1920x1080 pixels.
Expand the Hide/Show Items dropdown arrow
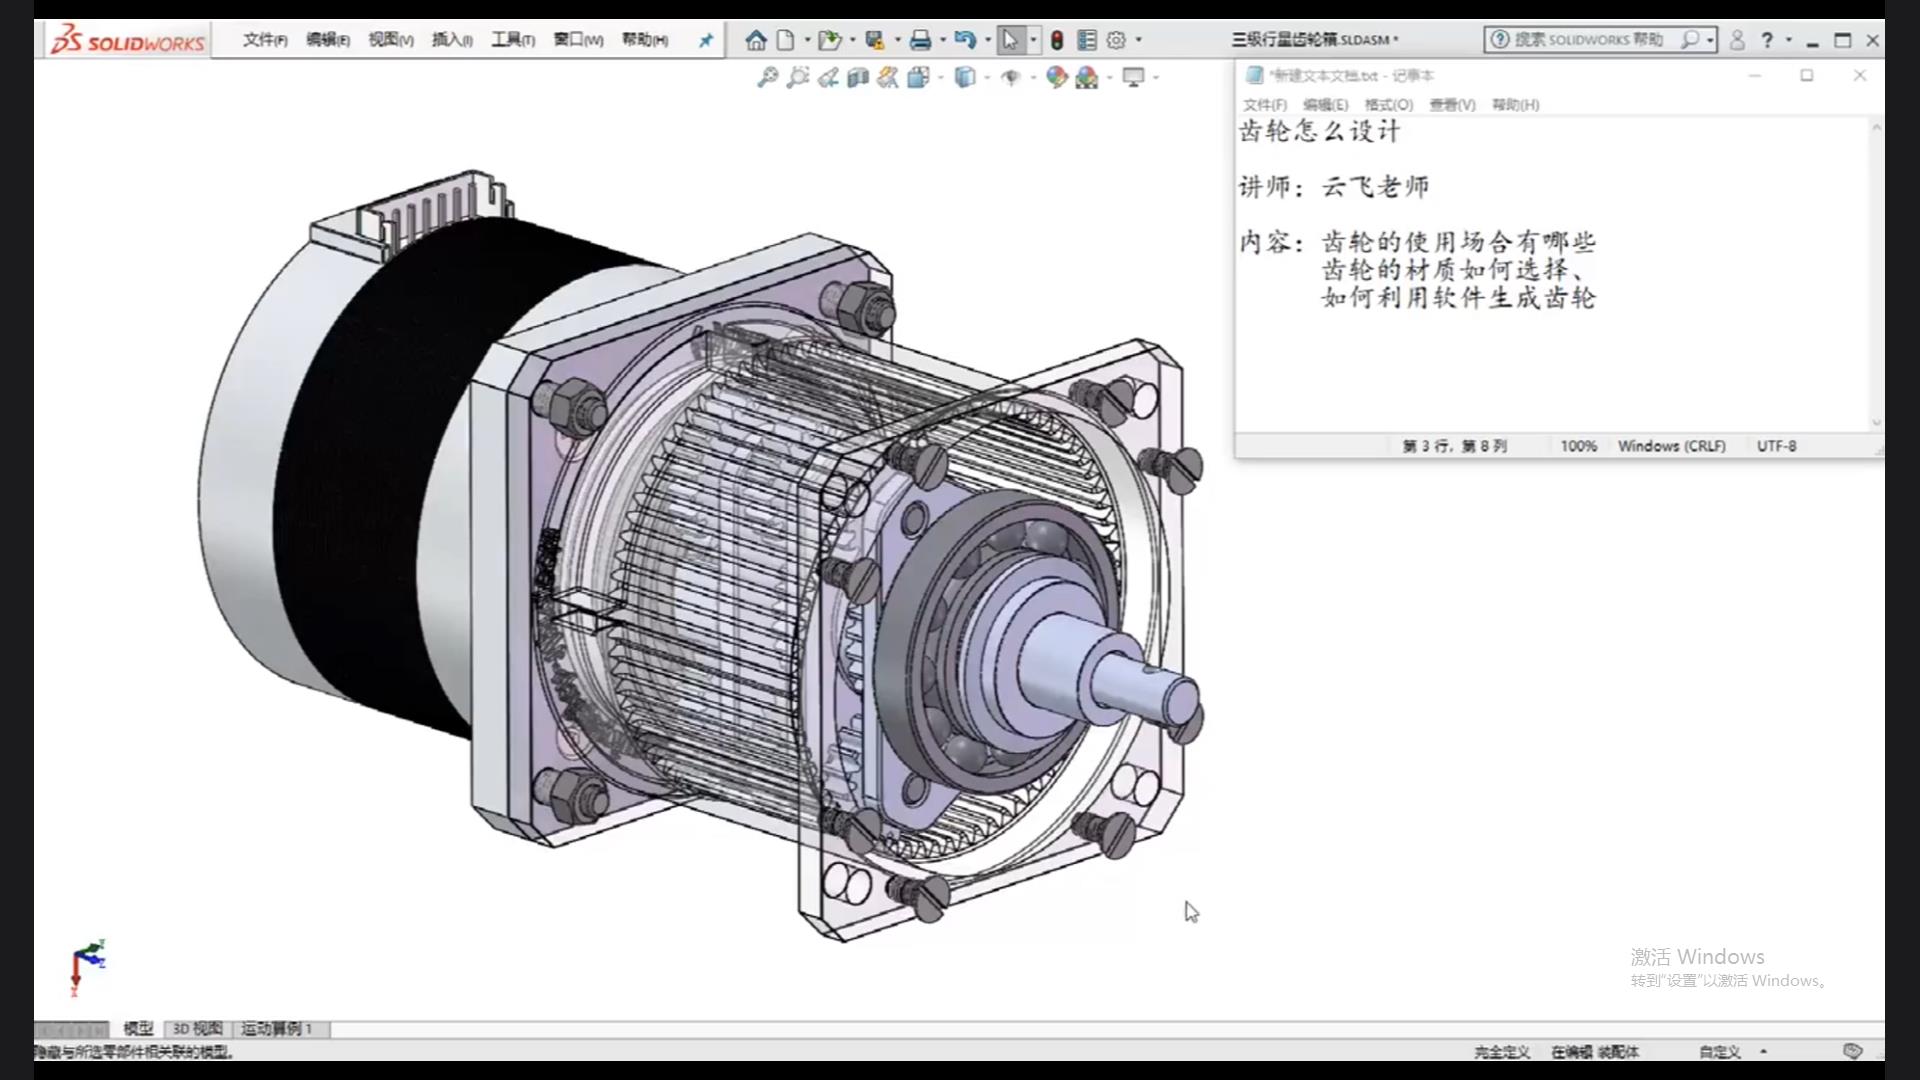[x=1033, y=77]
